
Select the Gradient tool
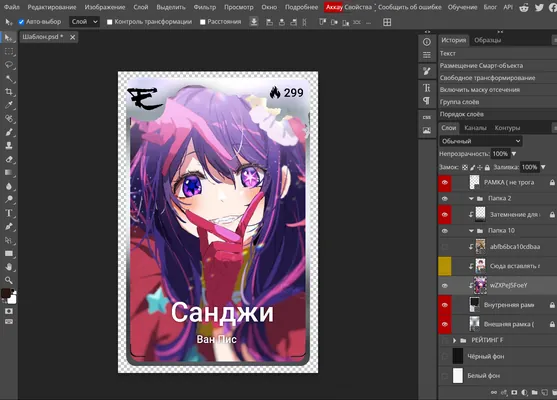pyautogui.click(x=9, y=173)
